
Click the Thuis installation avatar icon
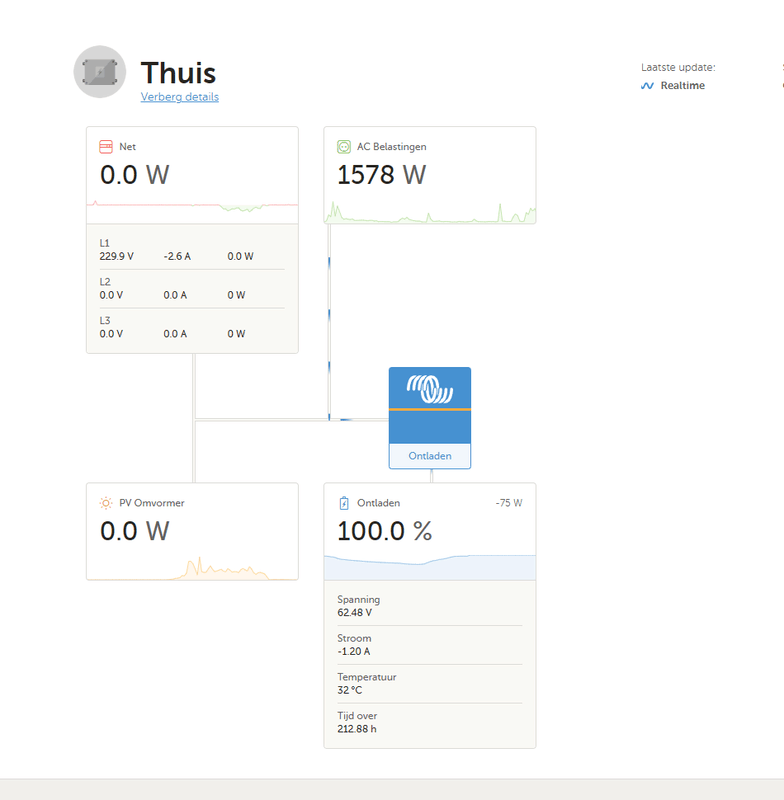pos(100,71)
